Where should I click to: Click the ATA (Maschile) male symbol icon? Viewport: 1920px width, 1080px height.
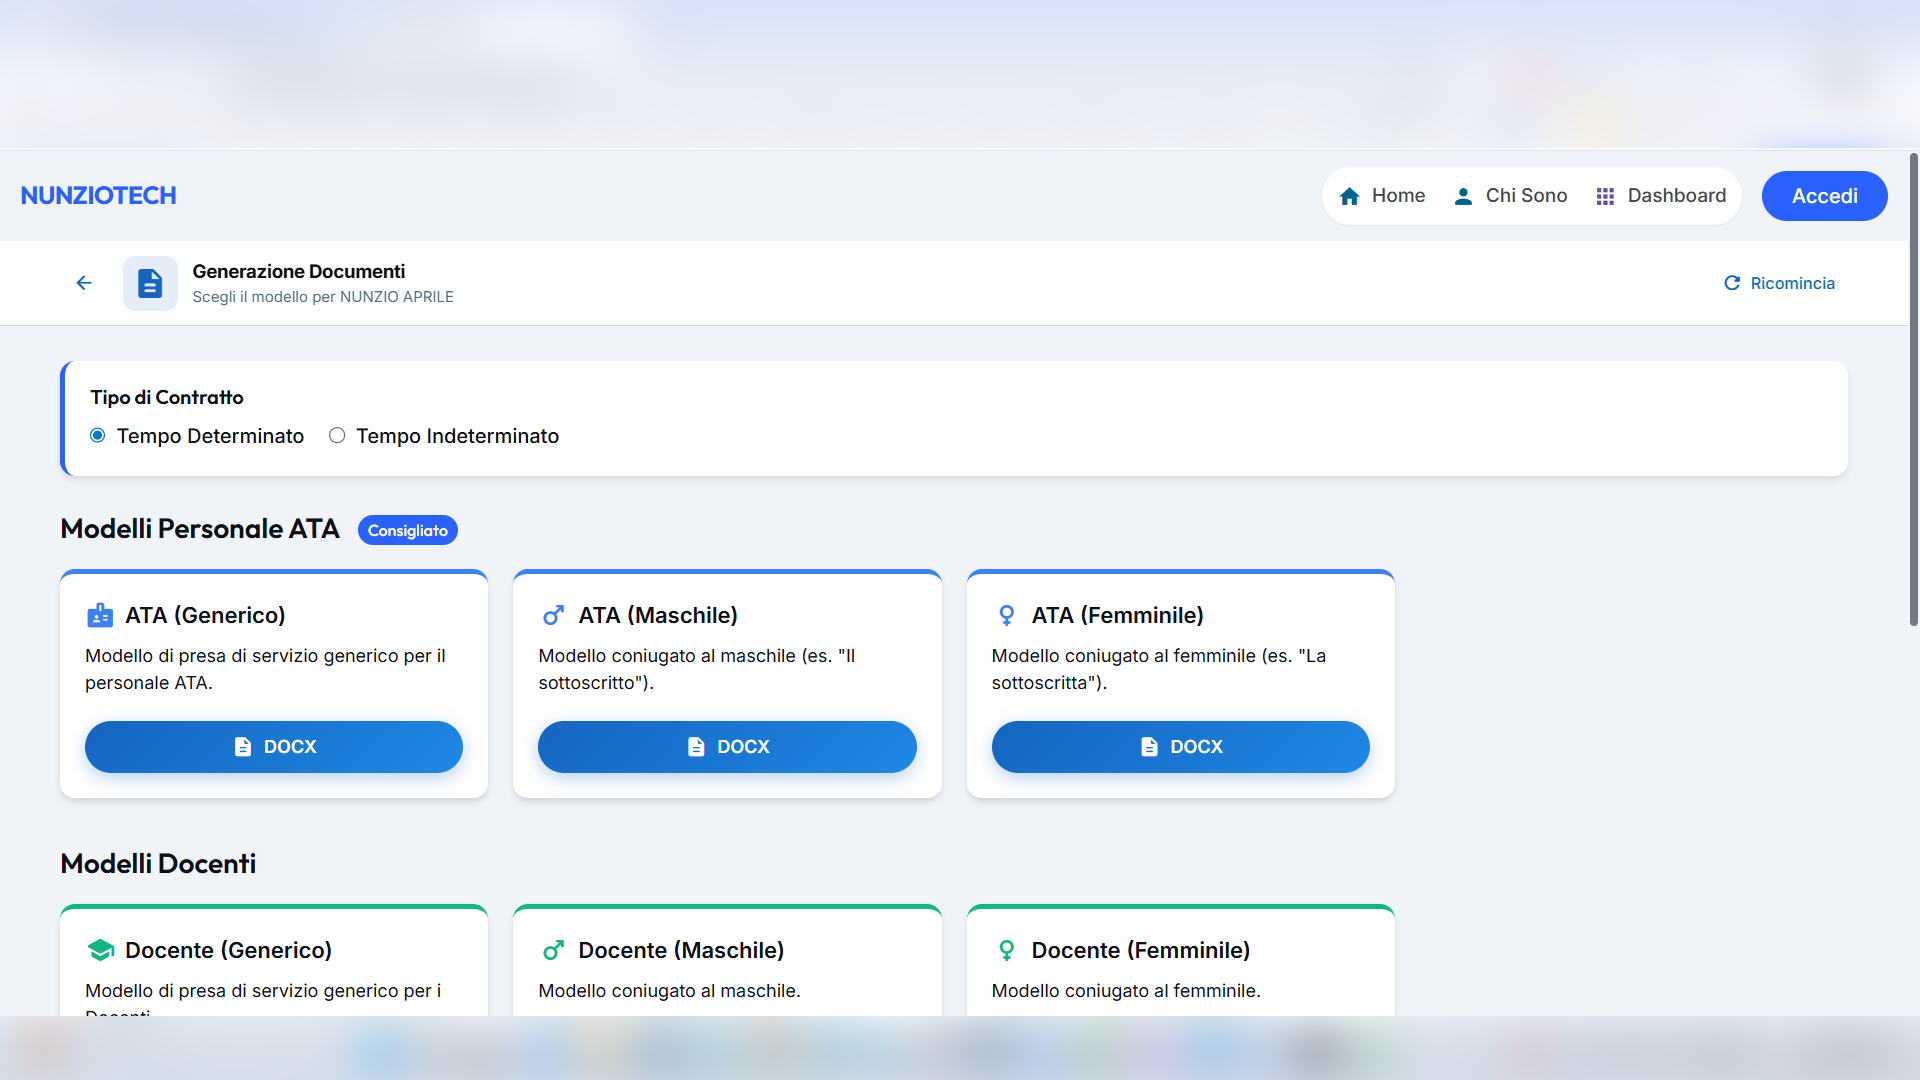pos(553,615)
